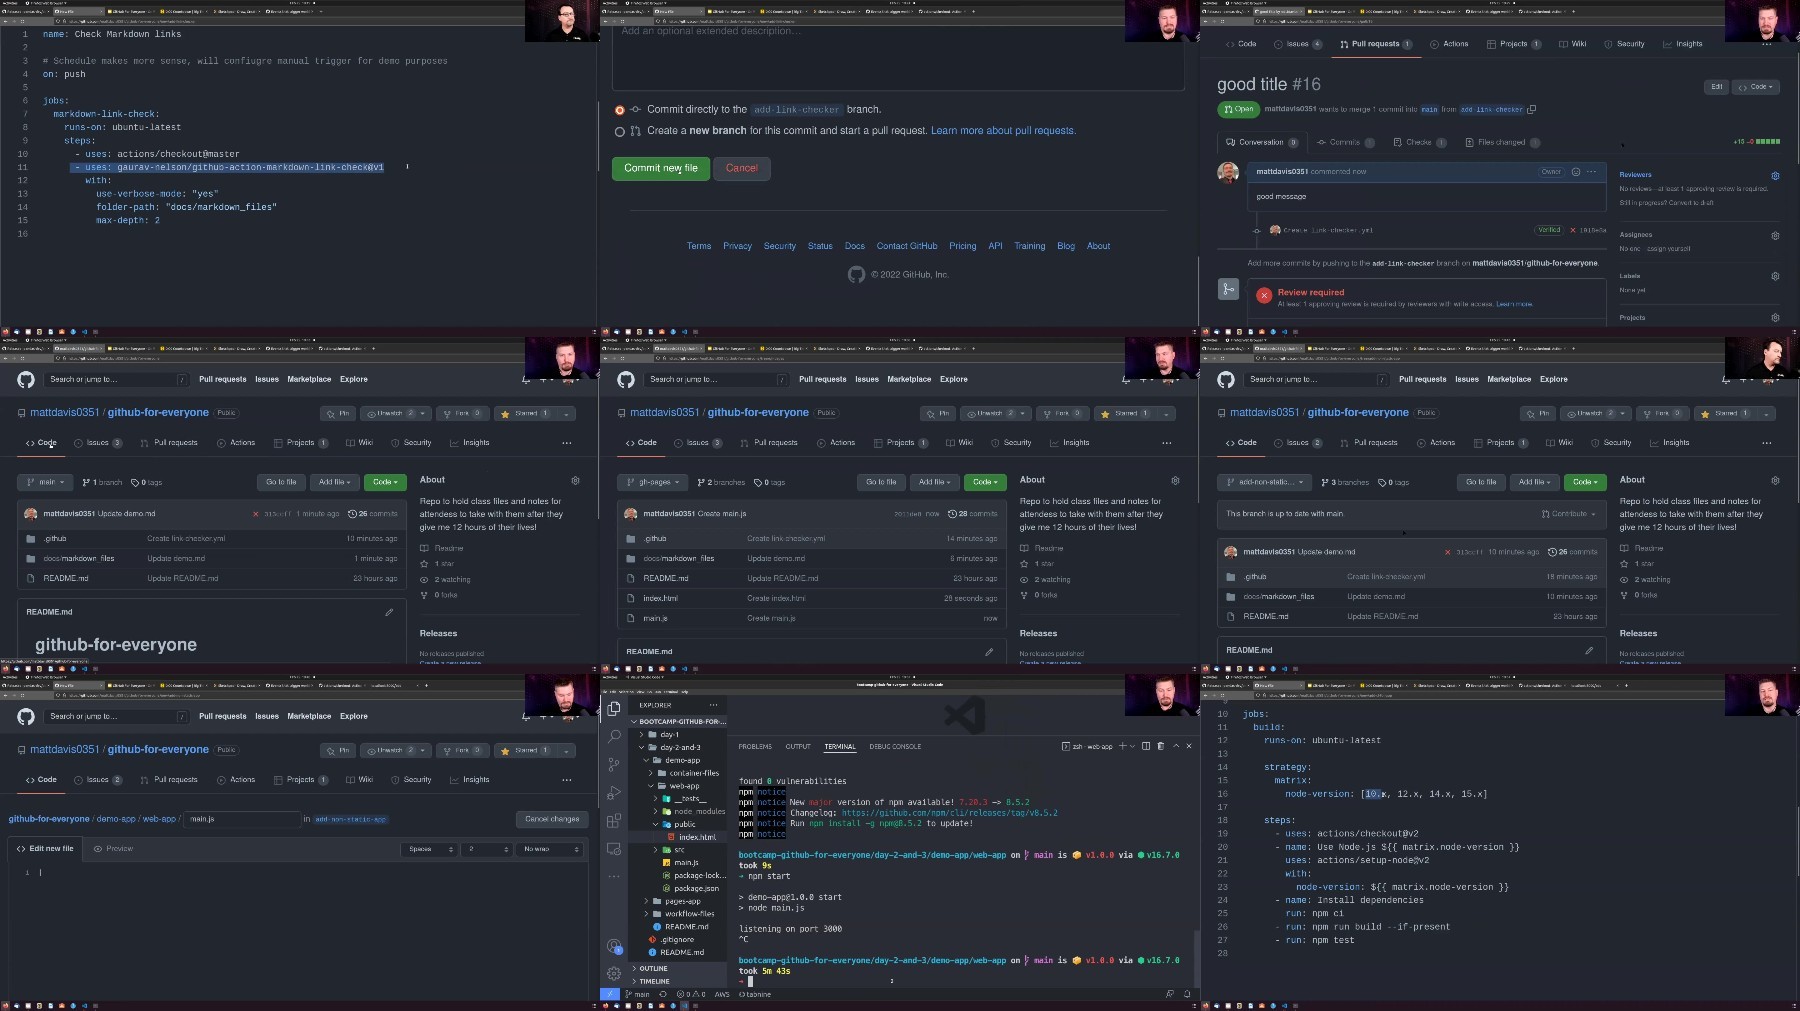Viewport: 1800px width, 1011px height.
Task: Open the No wrap dropdown
Action: click(x=550, y=849)
